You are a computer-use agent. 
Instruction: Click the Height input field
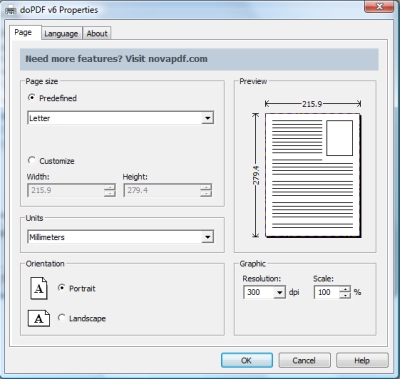click(x=162, y=190)
